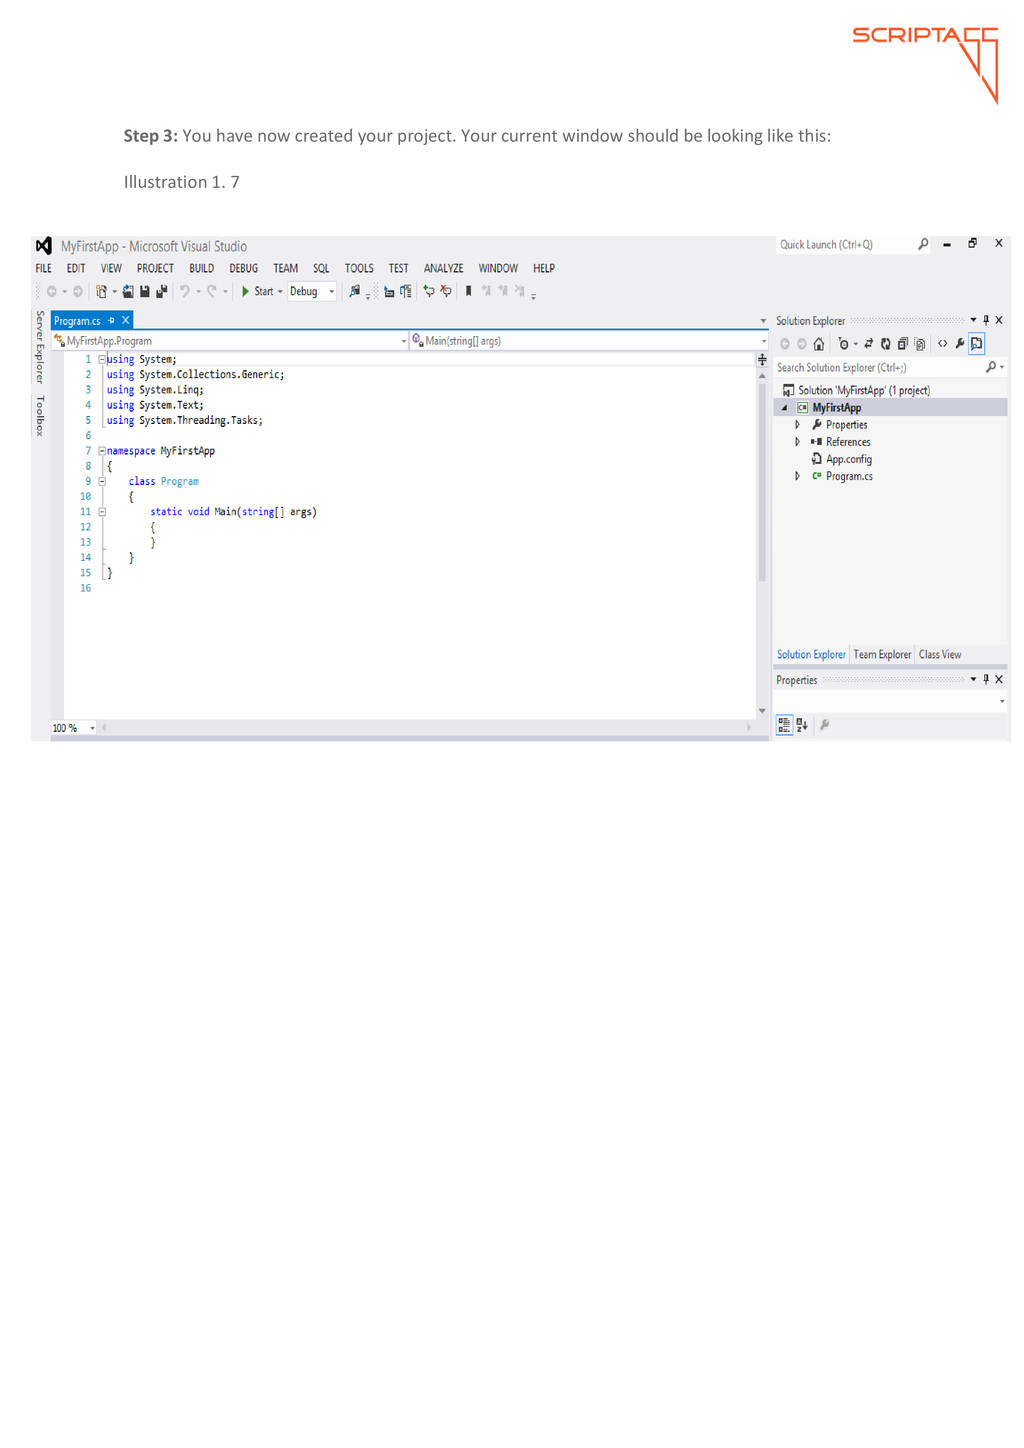
Task: Open the EDIT menu
Action: [76, 268]
